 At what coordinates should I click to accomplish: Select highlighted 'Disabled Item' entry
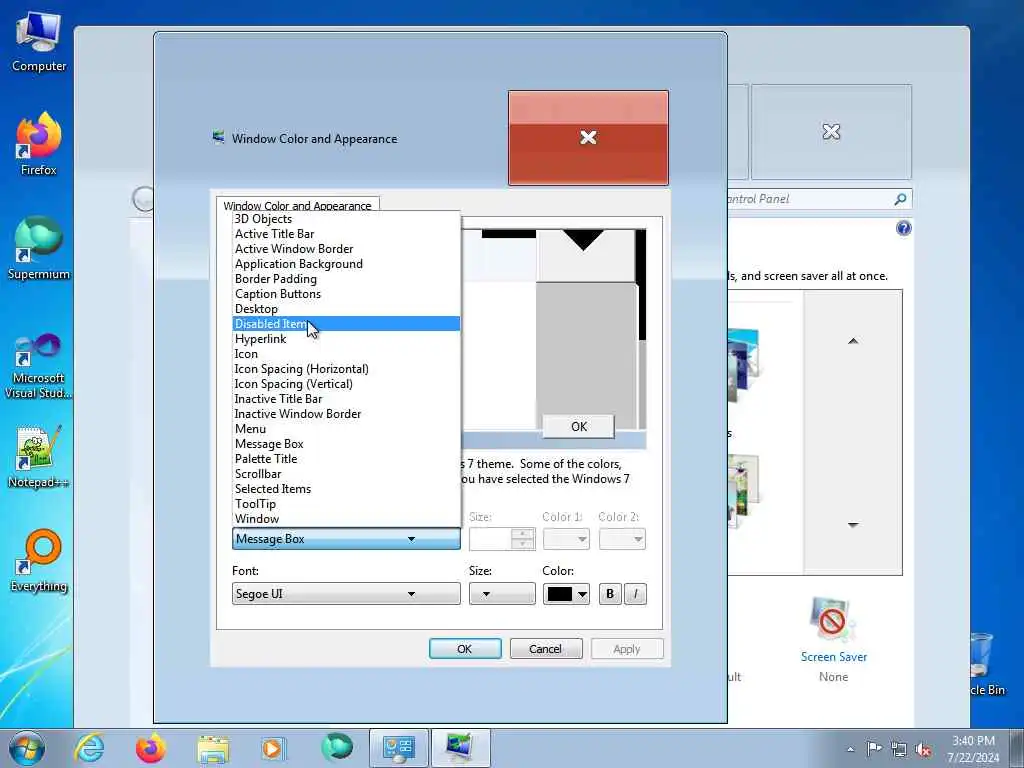point(346,324)
